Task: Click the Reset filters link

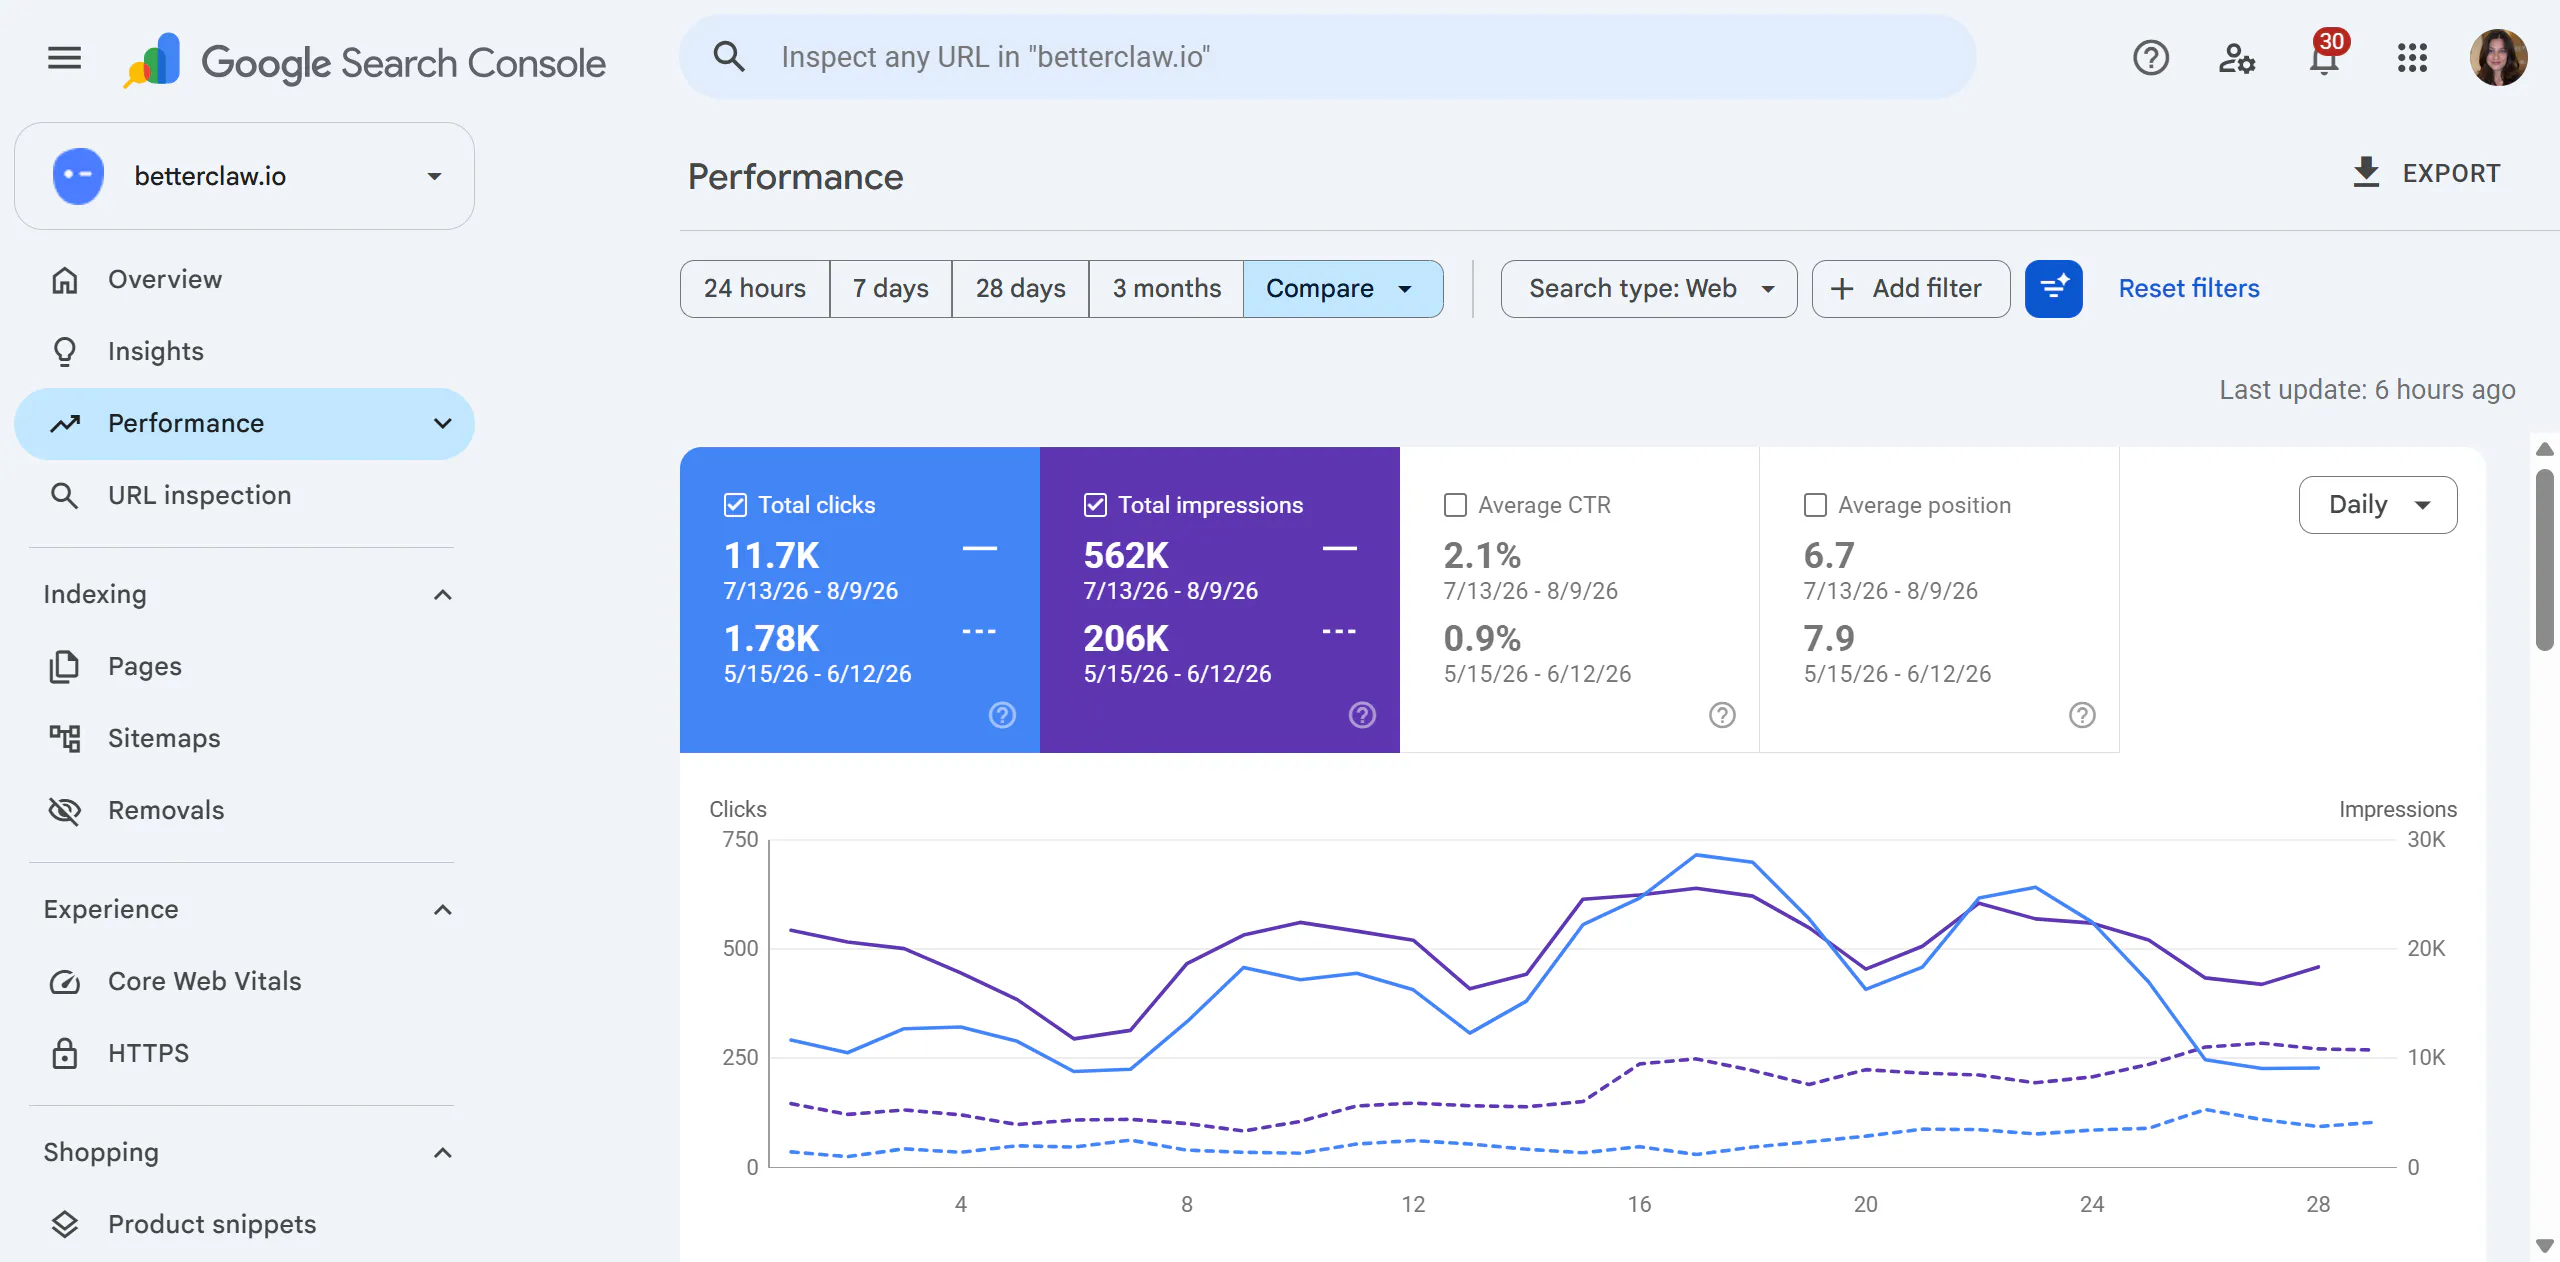Action: (x=2189, y=289)
